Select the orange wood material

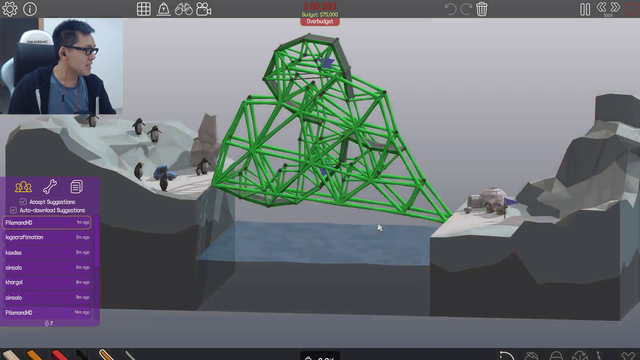point(34,355)
